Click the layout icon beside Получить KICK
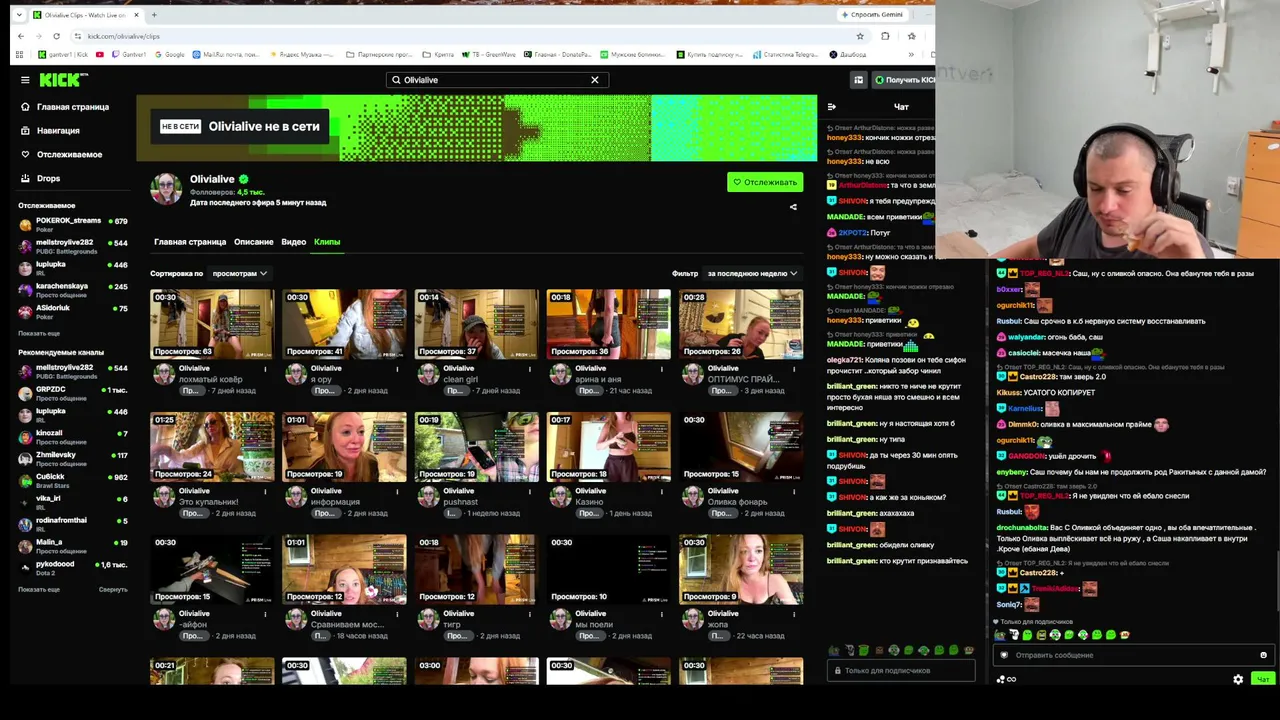The width and height of the screenshot is (1280, 720). coord(858,80)
